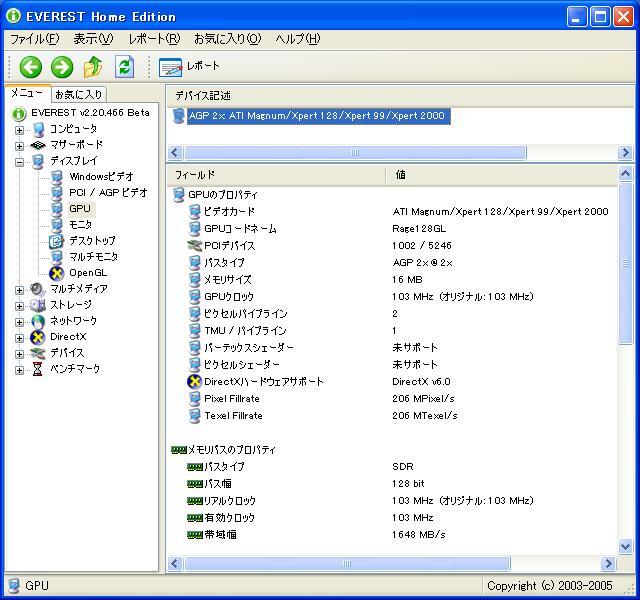Click the DirectXハードウェアサポート row icon
Screen dimensions: 640x600
(x=194, y=382)
